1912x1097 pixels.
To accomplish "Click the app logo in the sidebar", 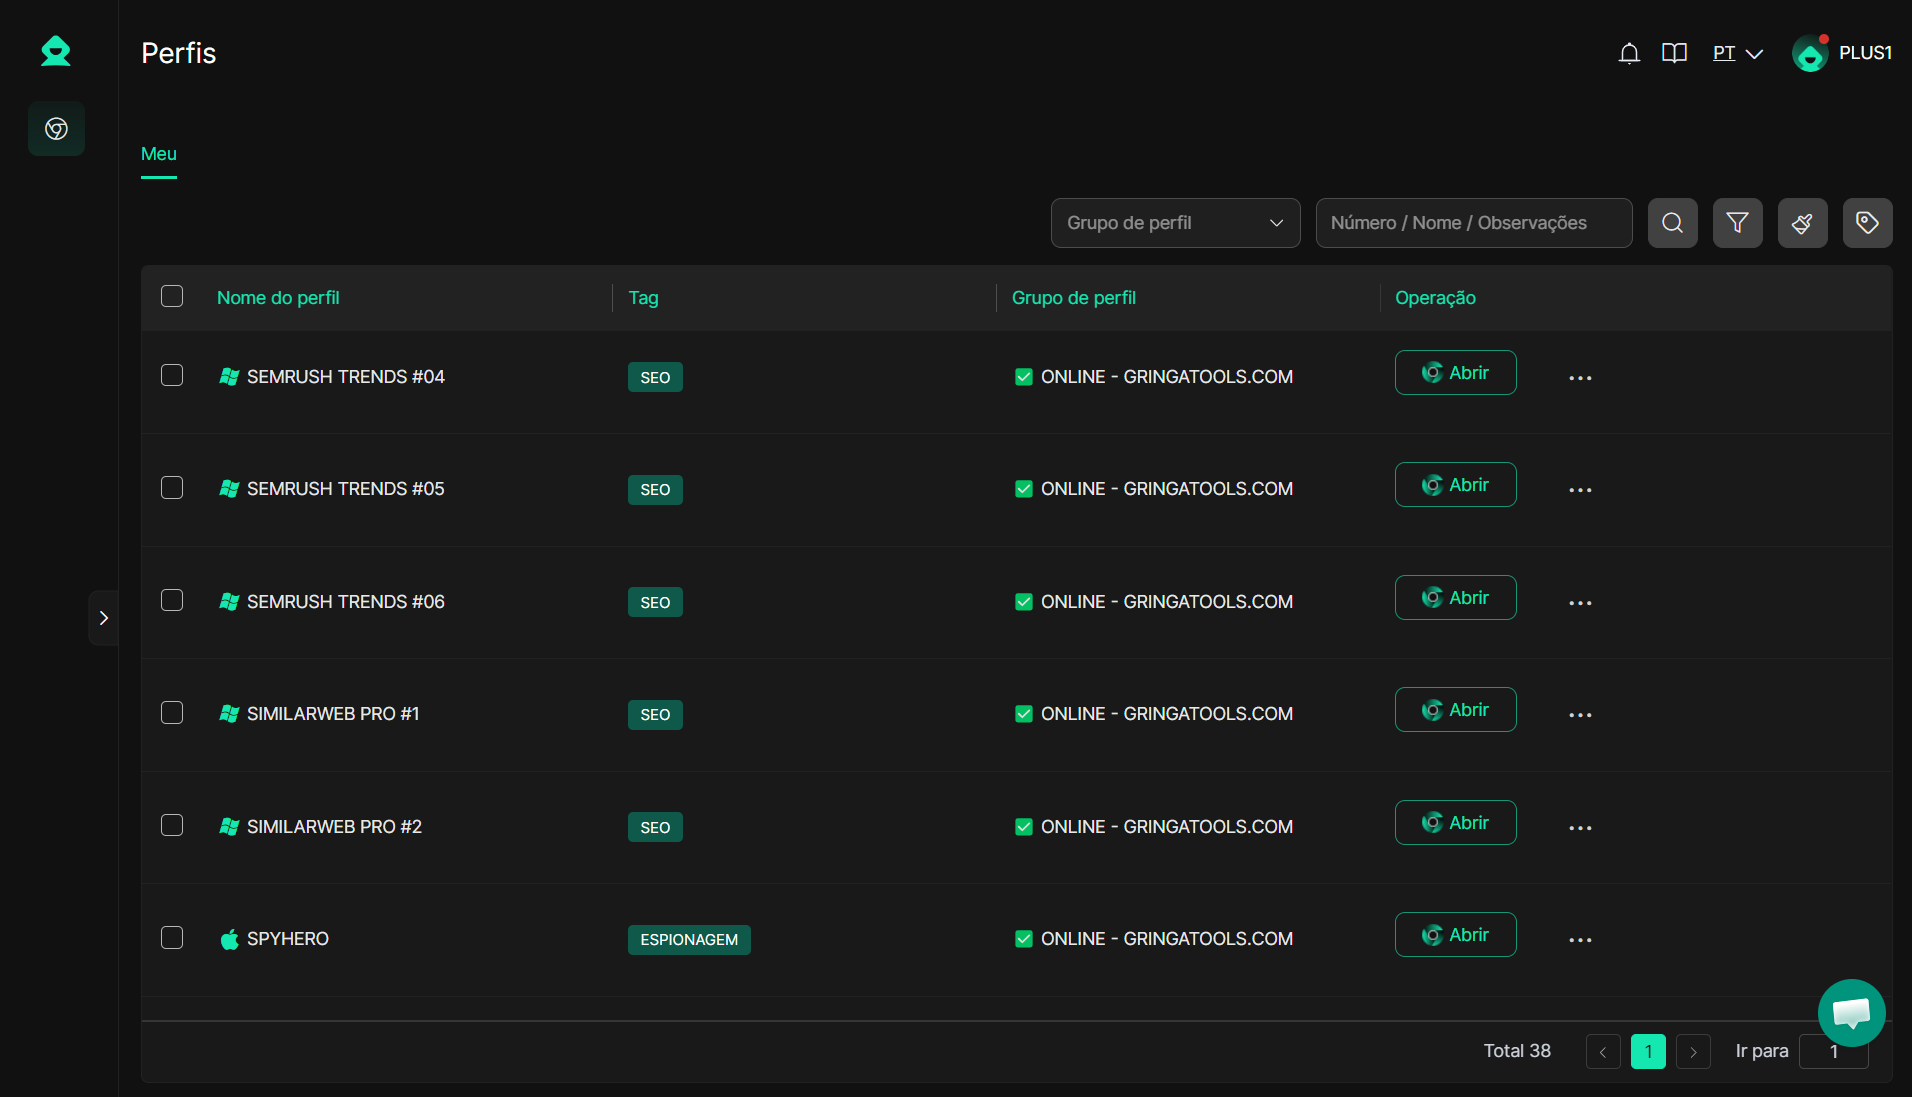I will (56, 51).
